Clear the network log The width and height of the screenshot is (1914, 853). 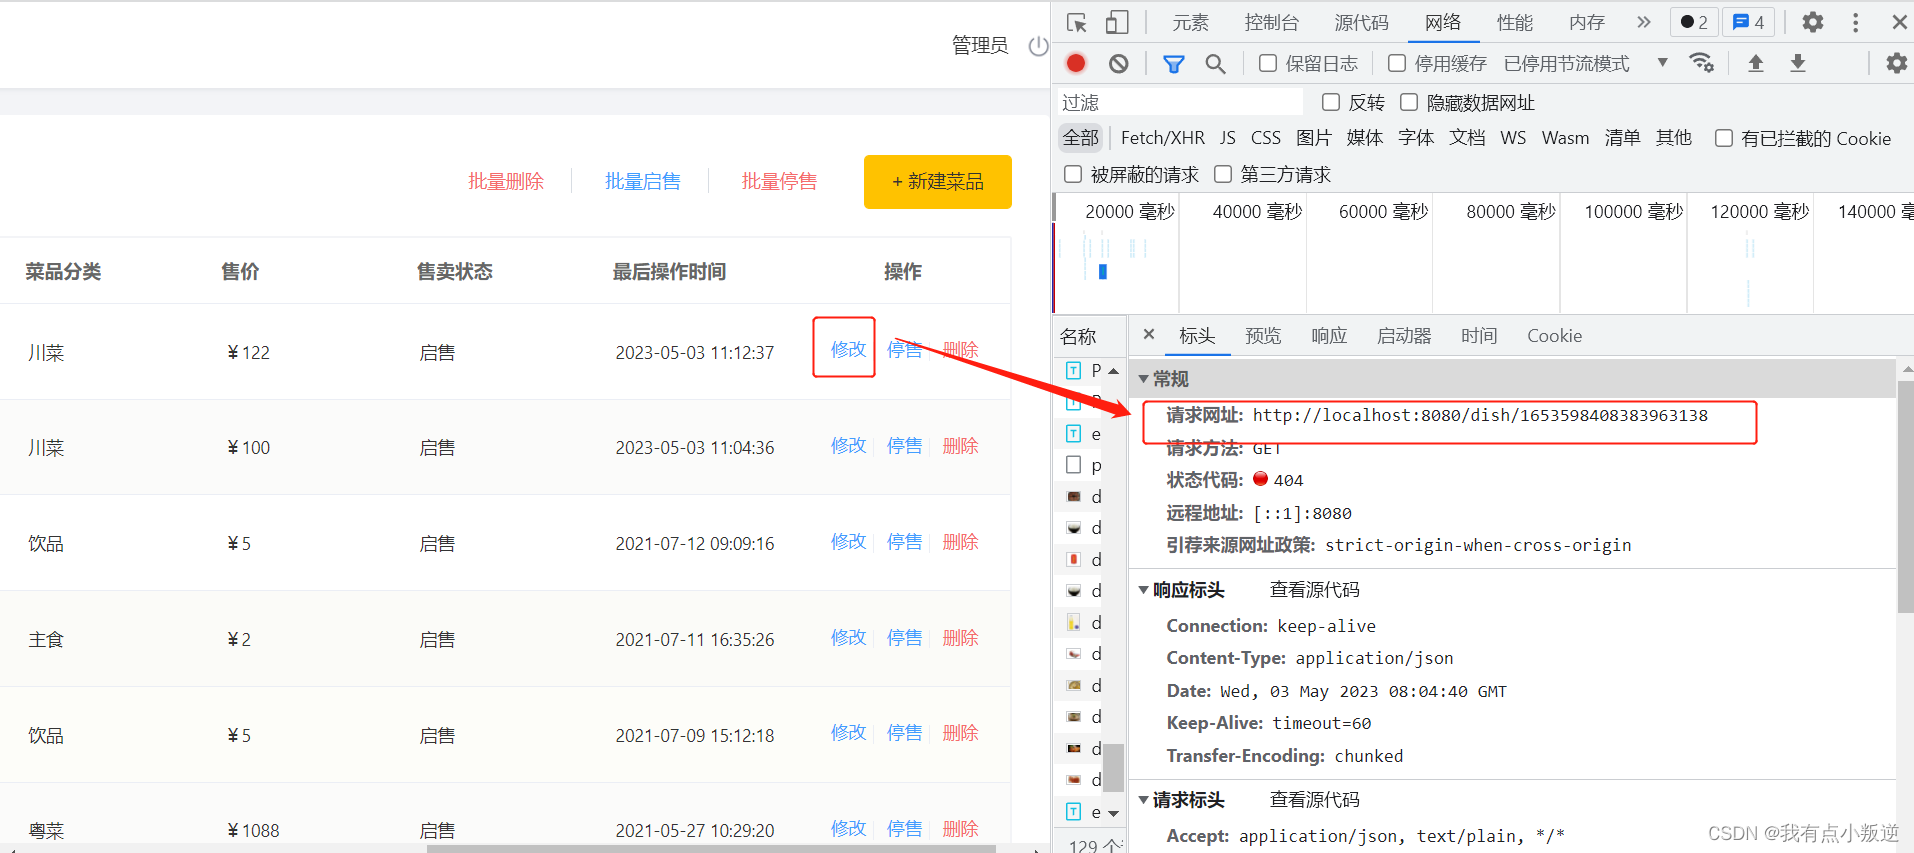(x=1119, y=64)
